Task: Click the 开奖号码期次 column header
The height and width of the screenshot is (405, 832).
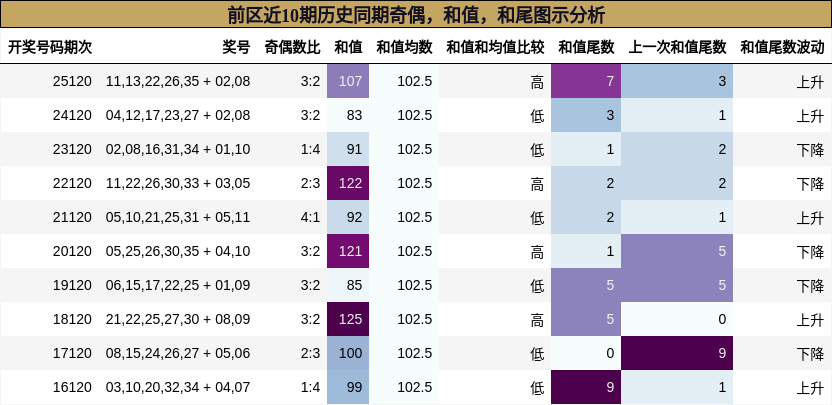Action: click(50, 47)
